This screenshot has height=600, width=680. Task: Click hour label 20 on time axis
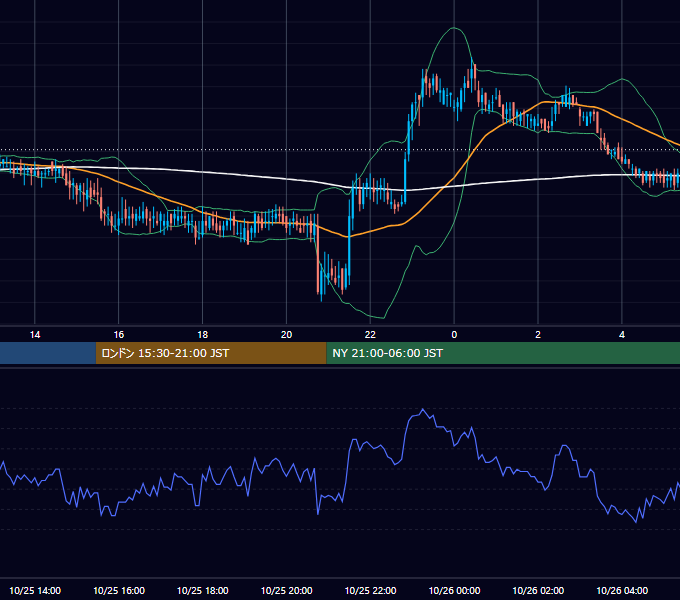[x=286, y=335]
